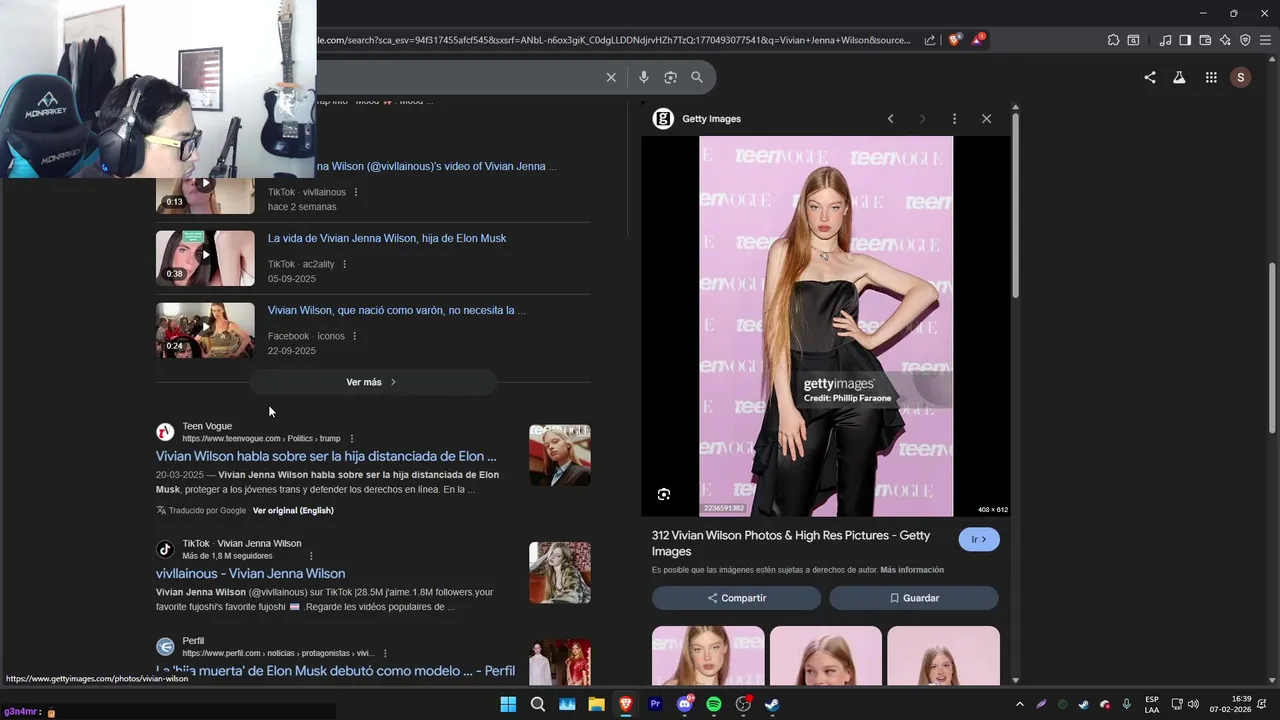
Task: Open Brave VPN shield icon
Action: [x=1245, y=40]
